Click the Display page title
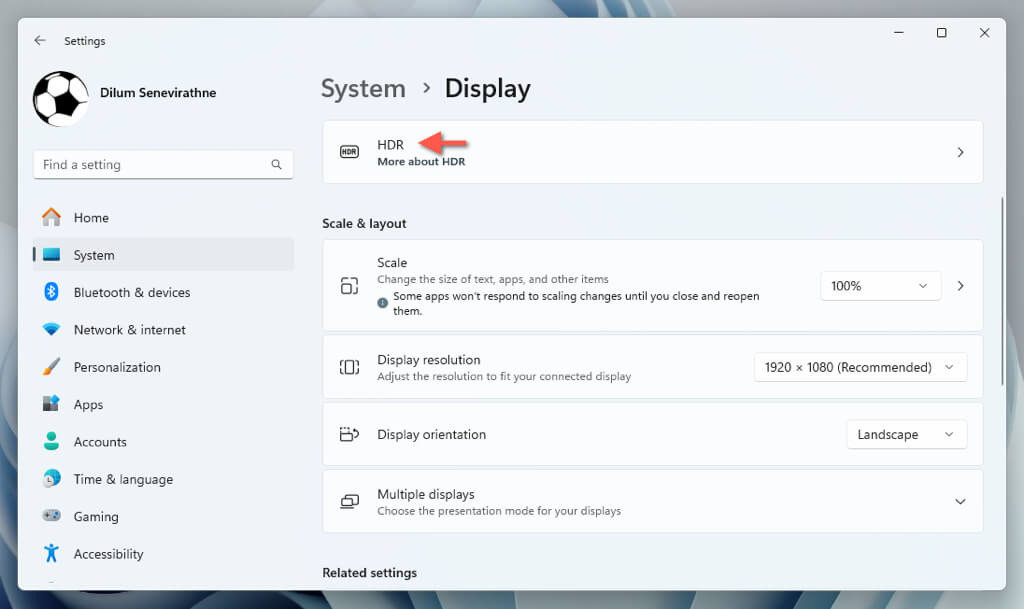The height and width of the screenshot is (609, 1024). tap(488, 89)
